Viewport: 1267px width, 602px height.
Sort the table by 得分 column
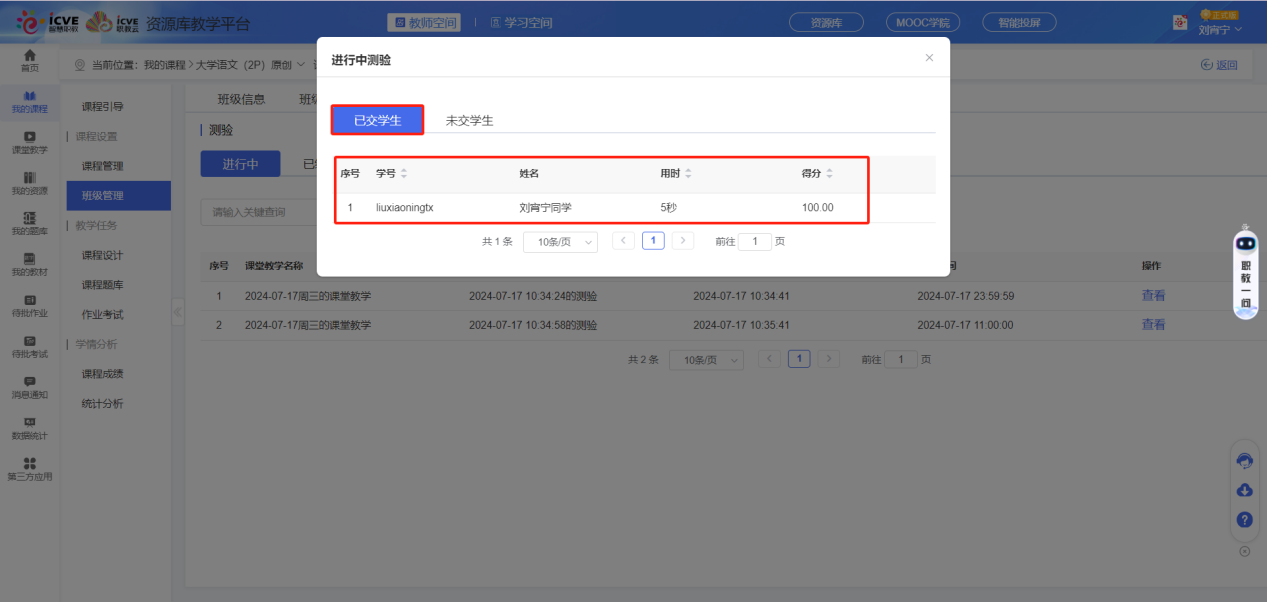point(829,174)
